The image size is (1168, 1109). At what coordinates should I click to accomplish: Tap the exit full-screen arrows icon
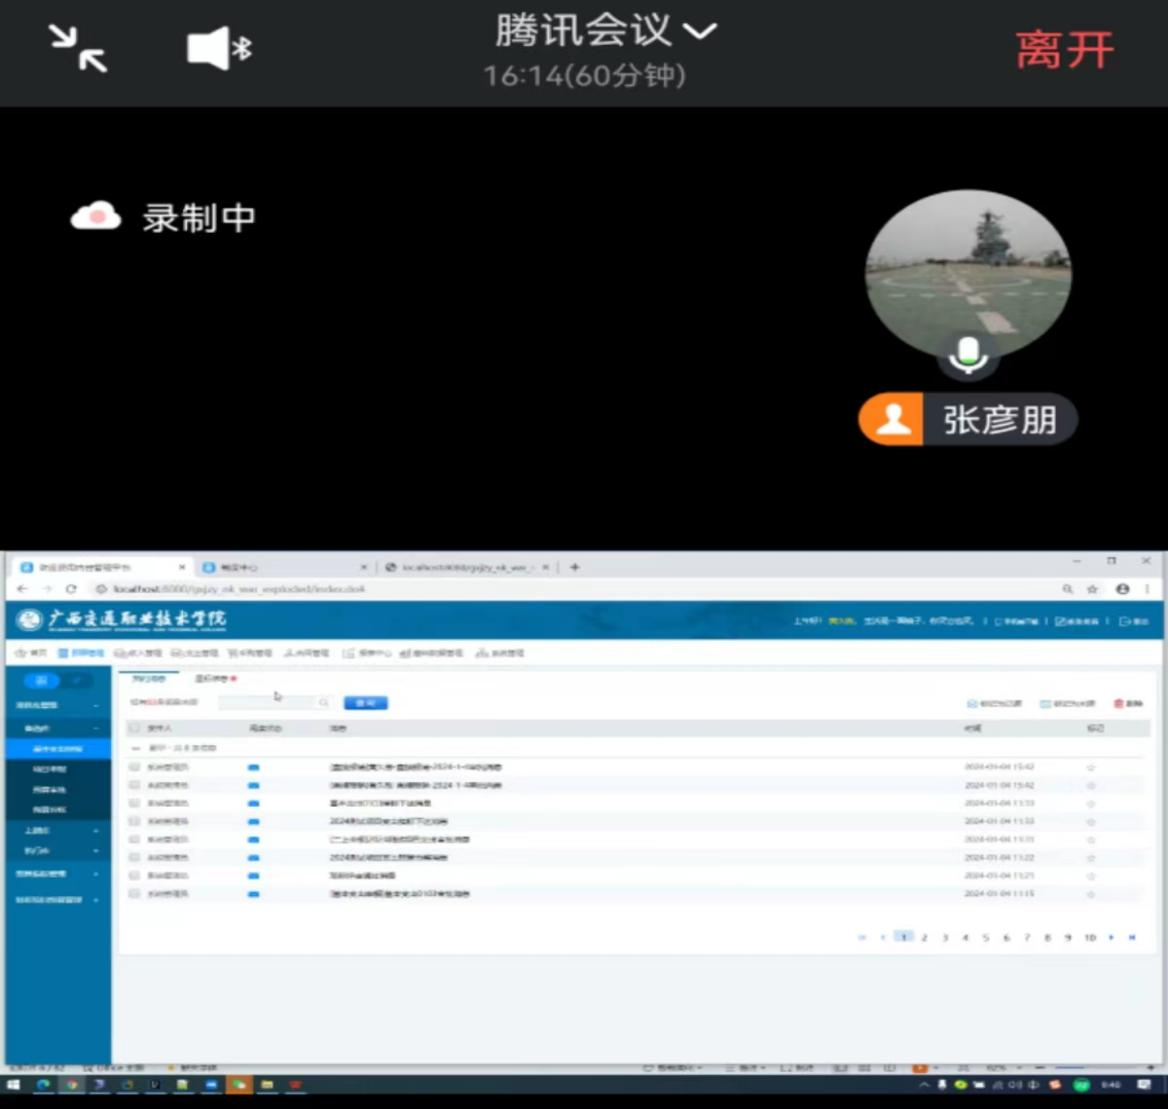click(x=77, y=48)
